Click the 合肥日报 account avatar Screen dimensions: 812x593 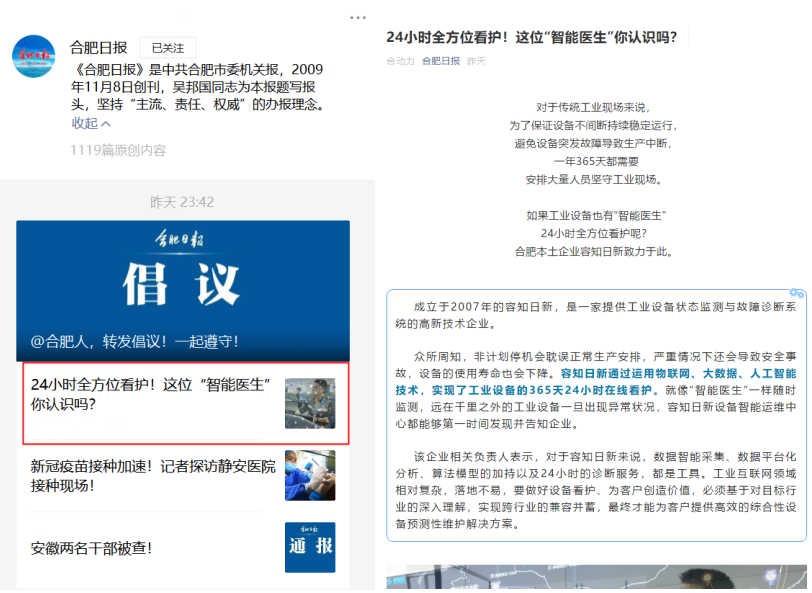pos(34,56)
